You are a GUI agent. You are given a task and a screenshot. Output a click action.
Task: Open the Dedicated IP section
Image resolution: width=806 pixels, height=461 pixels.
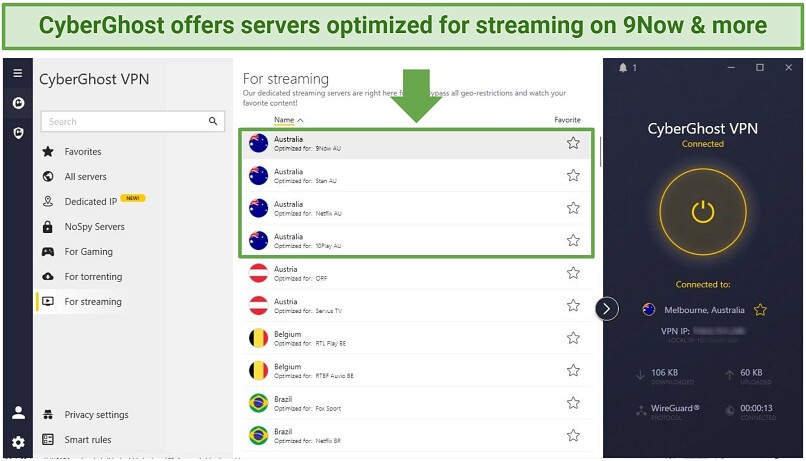point(91,201)
